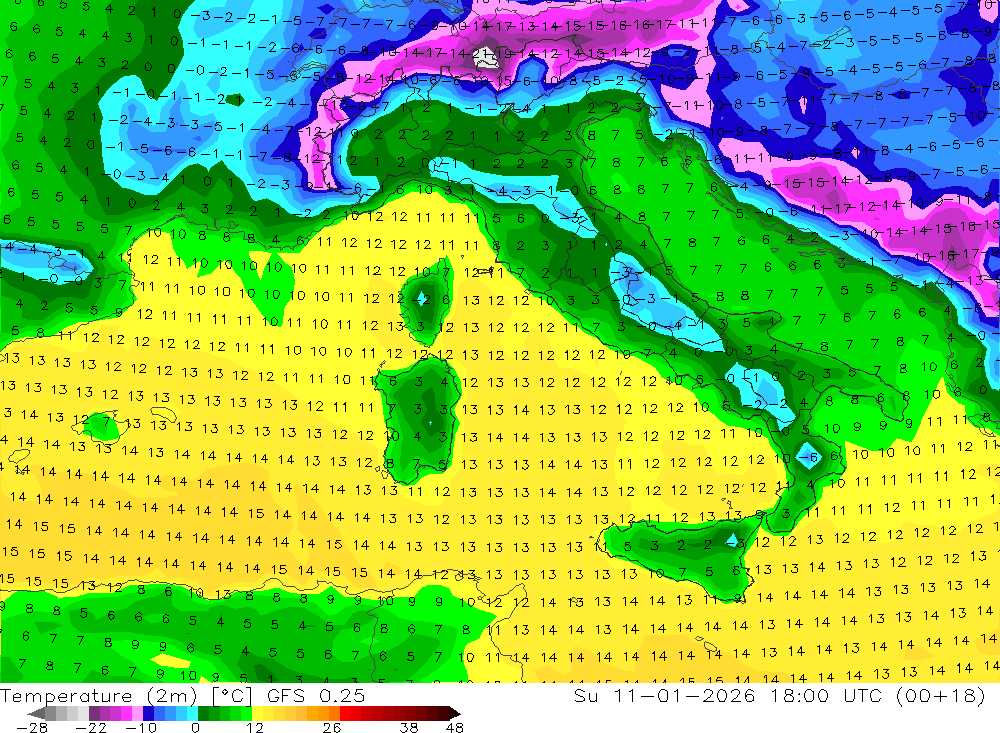The width and height of the screenshot is (1000, 733).
Task: Click the bright red legend segment right of 26
Action: [x=345, y=713]
